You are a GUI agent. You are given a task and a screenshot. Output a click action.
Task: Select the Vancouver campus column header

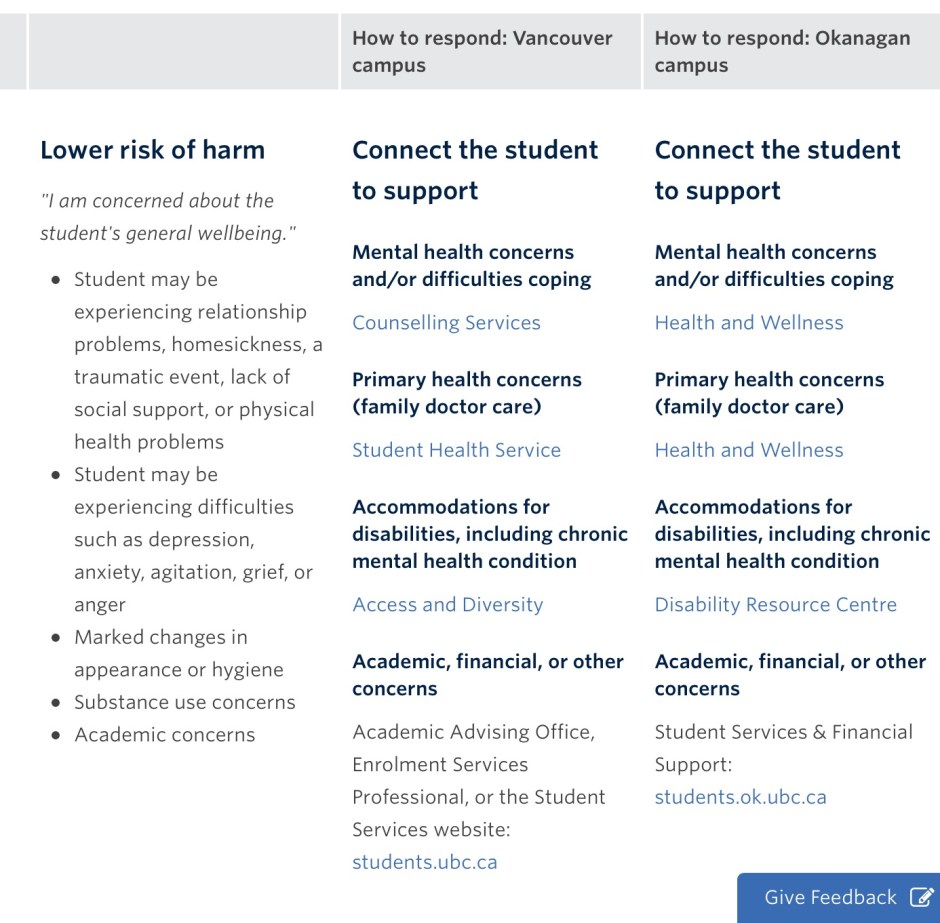point(482,52)
